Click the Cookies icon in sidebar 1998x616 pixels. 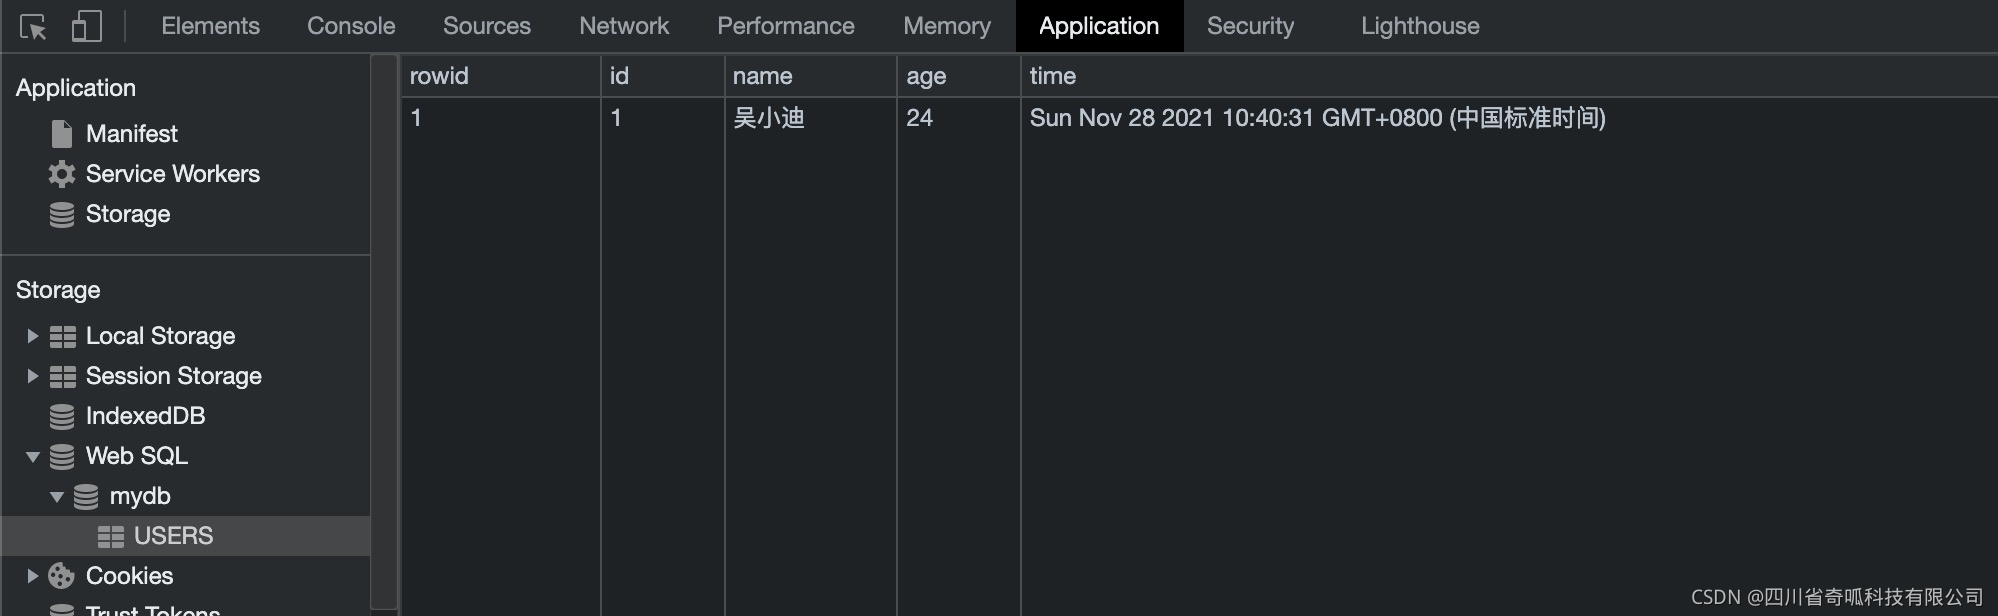62,576
